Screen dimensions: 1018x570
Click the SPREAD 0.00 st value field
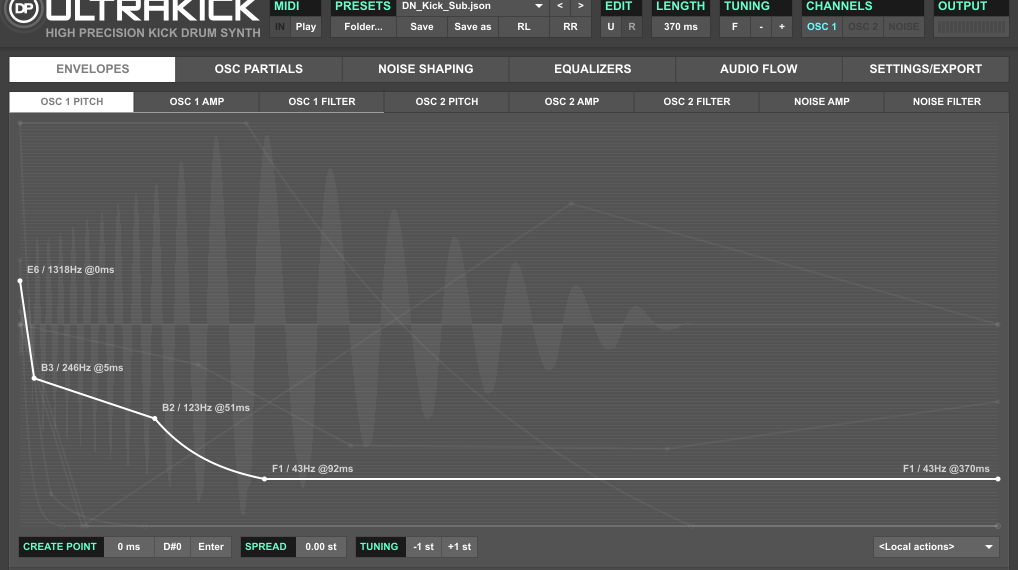[320, 547]
